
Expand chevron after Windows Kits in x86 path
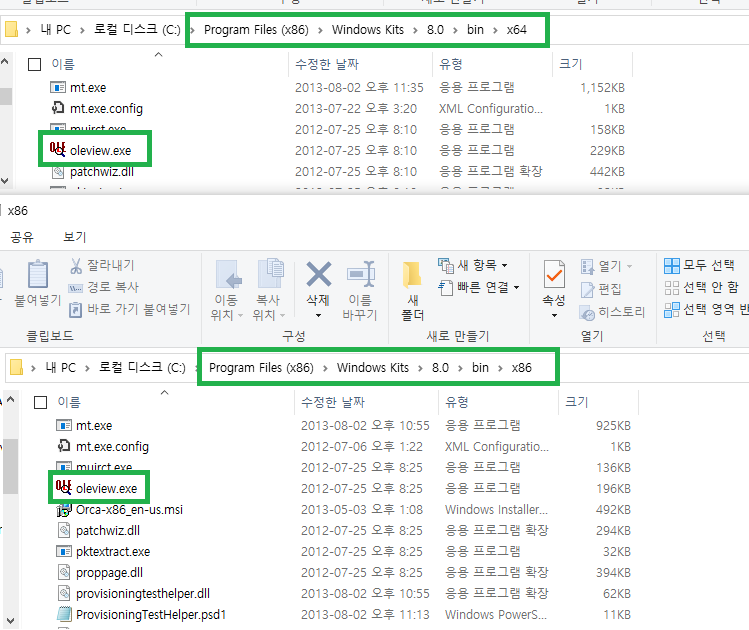pyautogui.click(x=420, y=368)
